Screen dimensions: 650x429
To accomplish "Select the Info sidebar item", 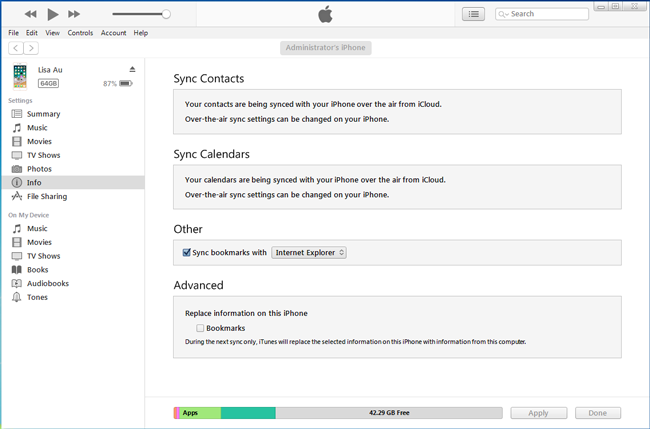I will (73, 182).
